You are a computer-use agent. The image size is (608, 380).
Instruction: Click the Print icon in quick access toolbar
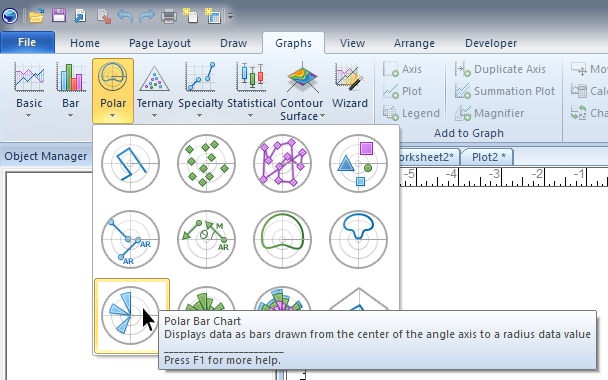(x=169, y=16)
